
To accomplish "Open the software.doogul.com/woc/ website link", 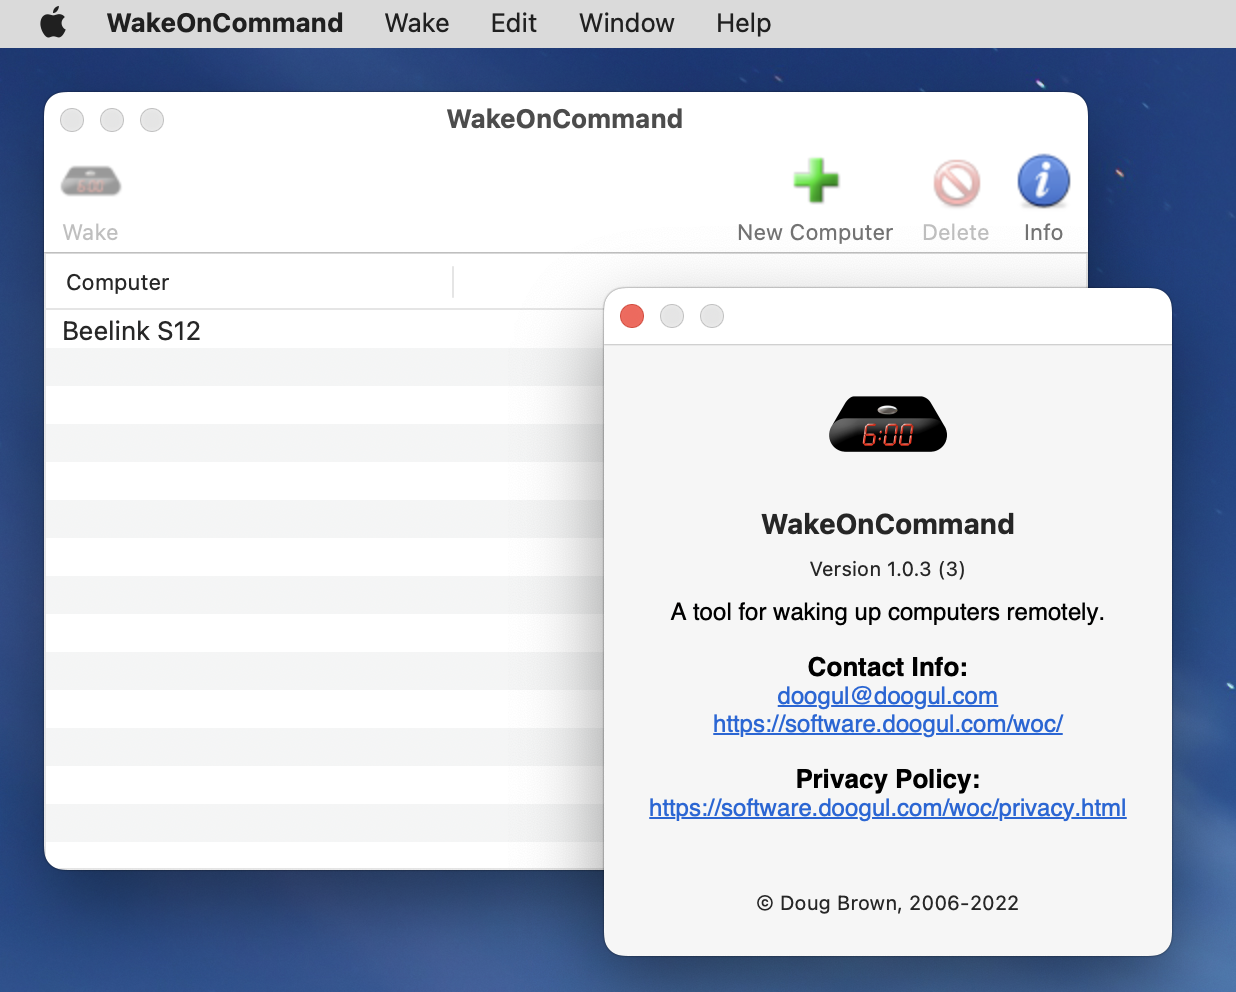I will [x=887, y=724].
